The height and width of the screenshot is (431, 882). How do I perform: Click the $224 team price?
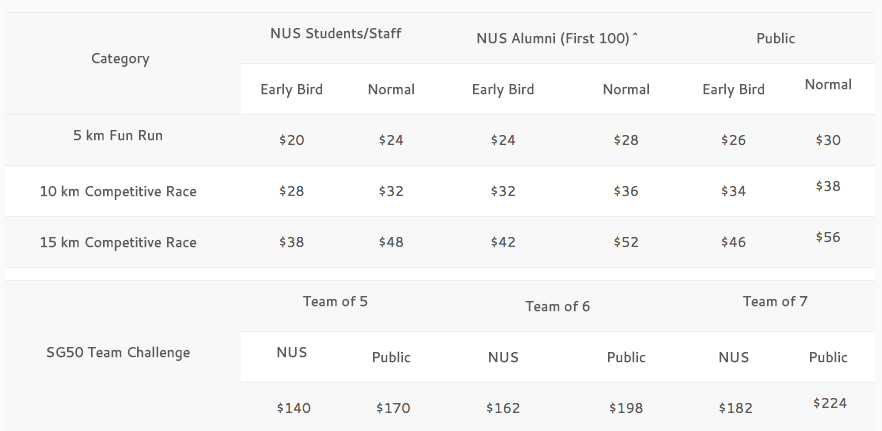(x=830, y=403)
